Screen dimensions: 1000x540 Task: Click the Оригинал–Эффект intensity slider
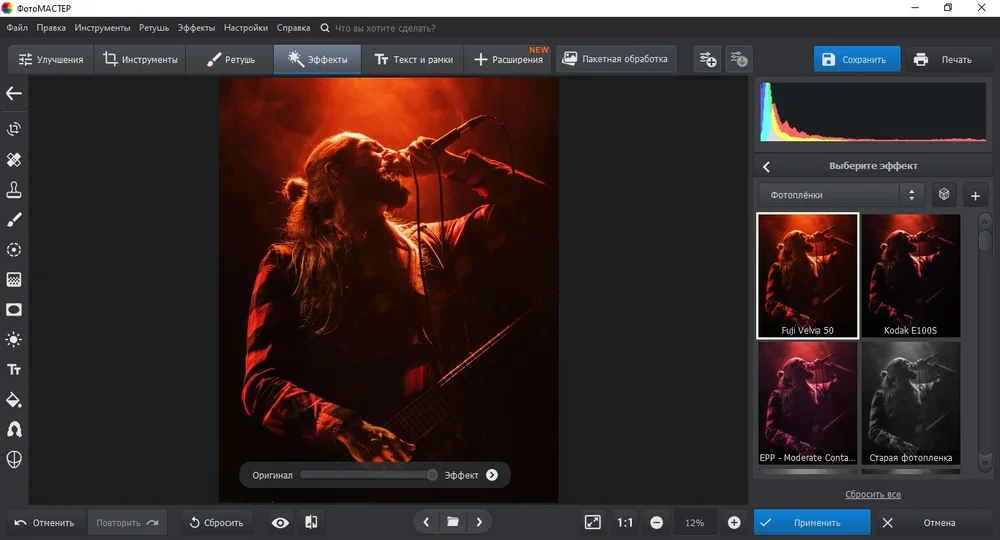click(x=368, y=475)
